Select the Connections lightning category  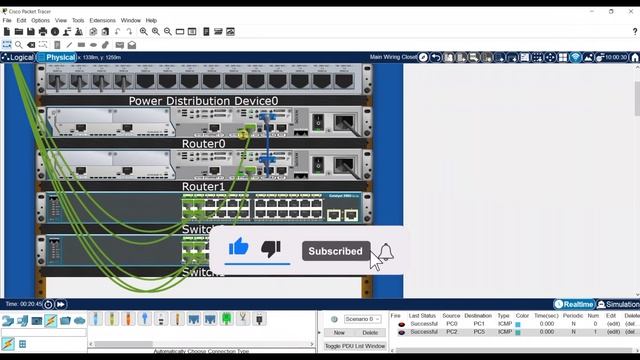pyautogui.click(x=51, y=320)
